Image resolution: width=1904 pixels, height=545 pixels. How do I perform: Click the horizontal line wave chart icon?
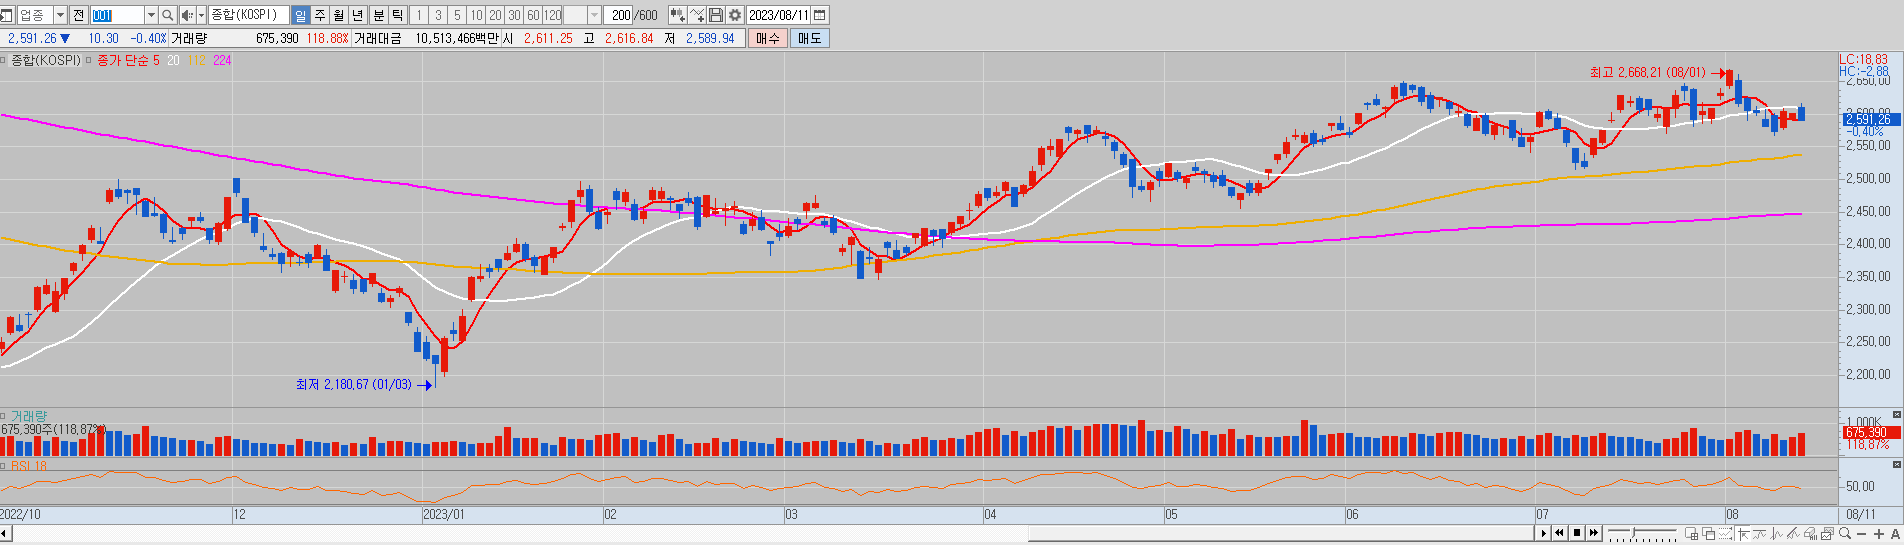(1760, 534)
